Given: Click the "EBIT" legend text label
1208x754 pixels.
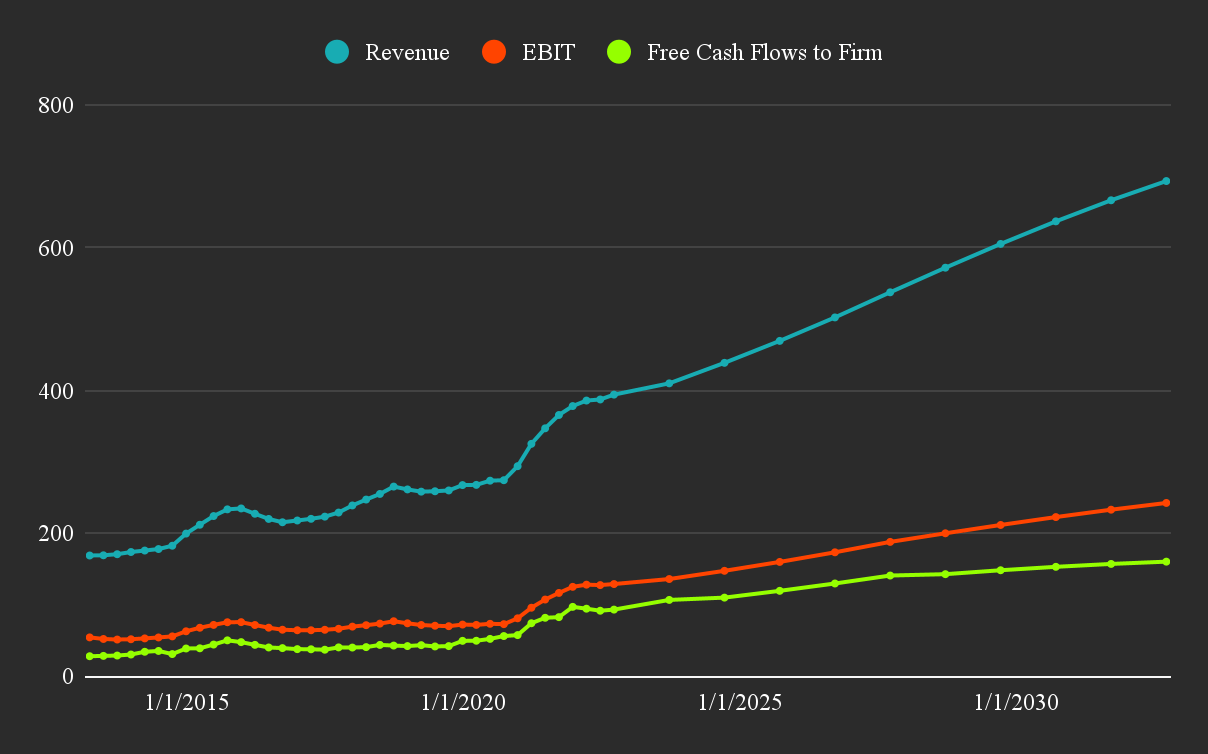Looking at the screenshot, I should coord(546,52).
